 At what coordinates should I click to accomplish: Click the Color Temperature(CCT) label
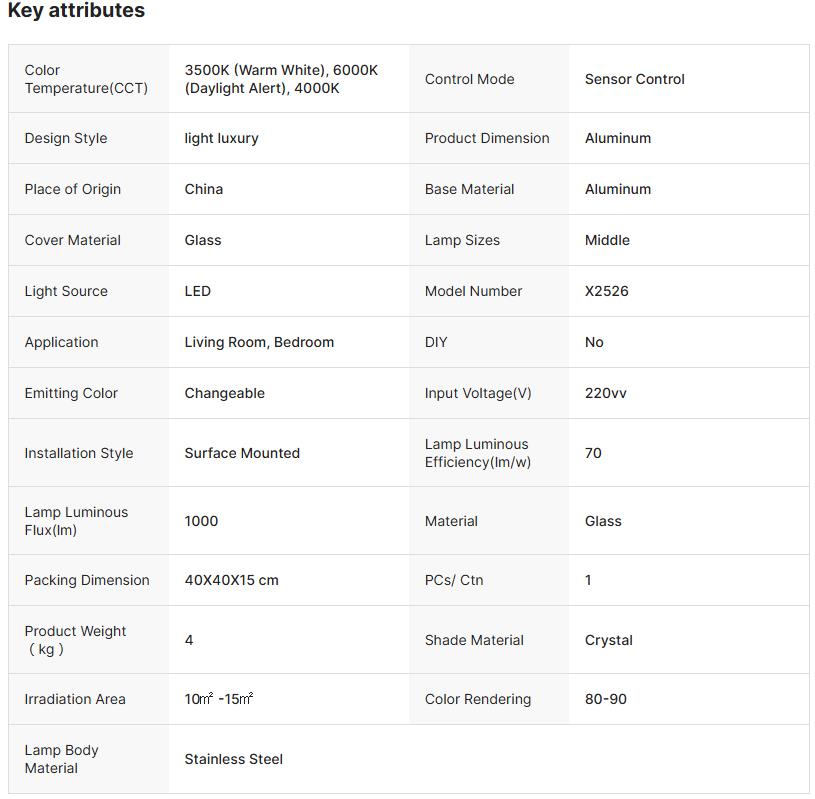86,79
